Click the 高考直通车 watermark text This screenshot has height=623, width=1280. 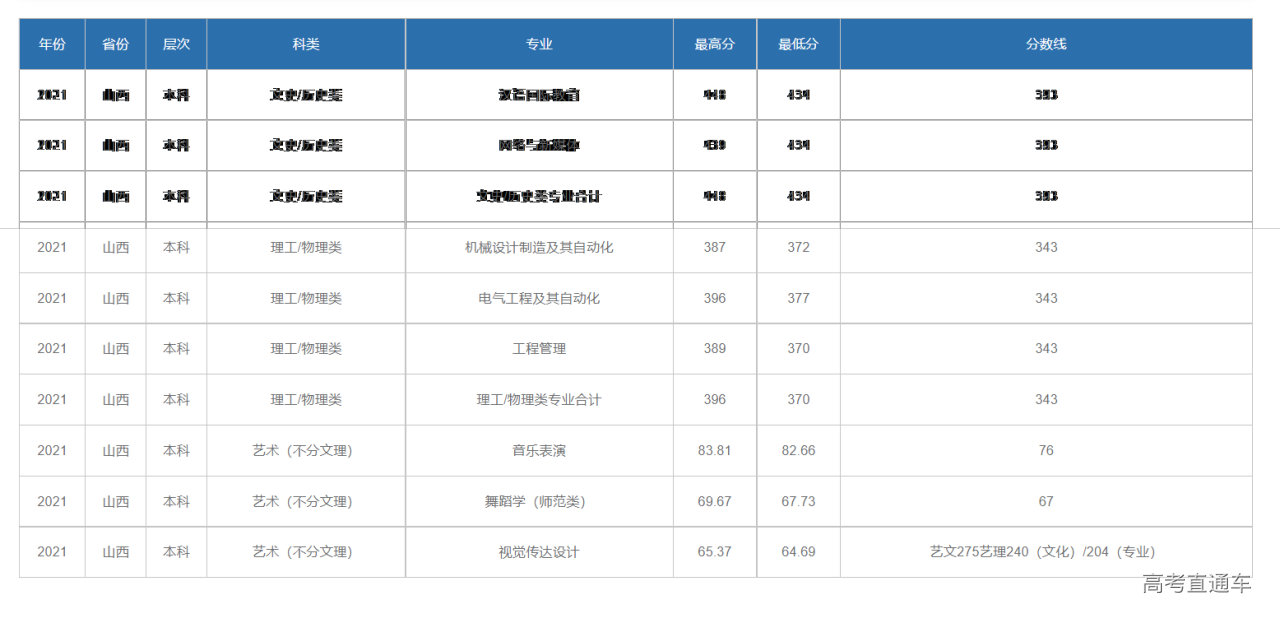1196,584
